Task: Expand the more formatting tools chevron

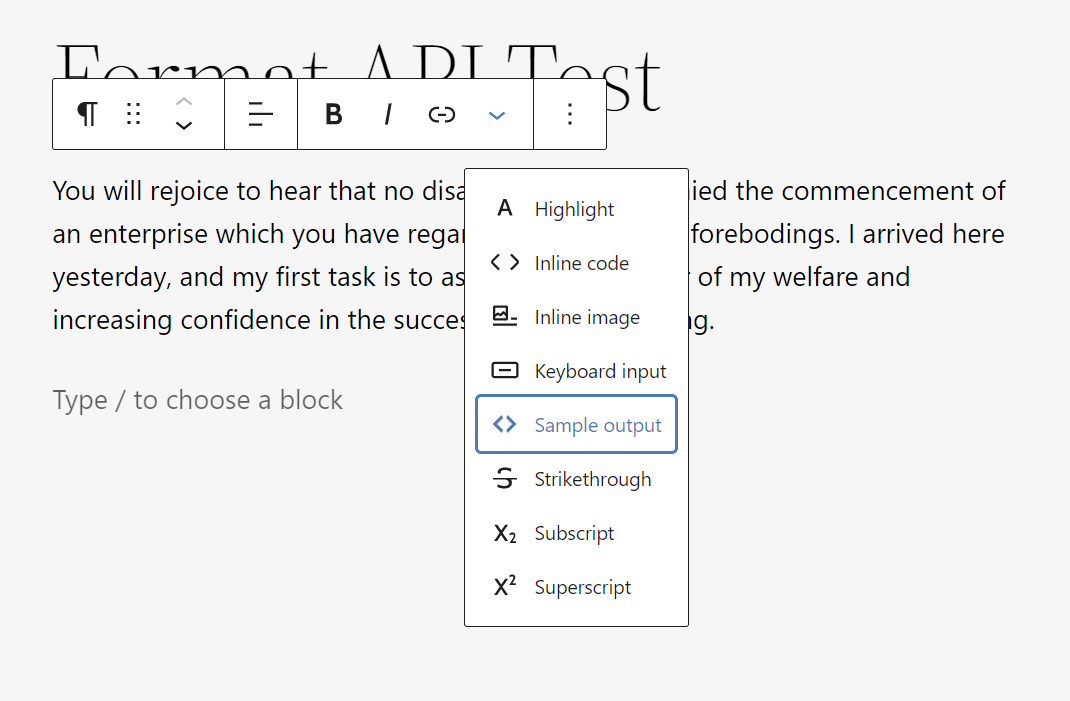Action: (x=497, y=114)
